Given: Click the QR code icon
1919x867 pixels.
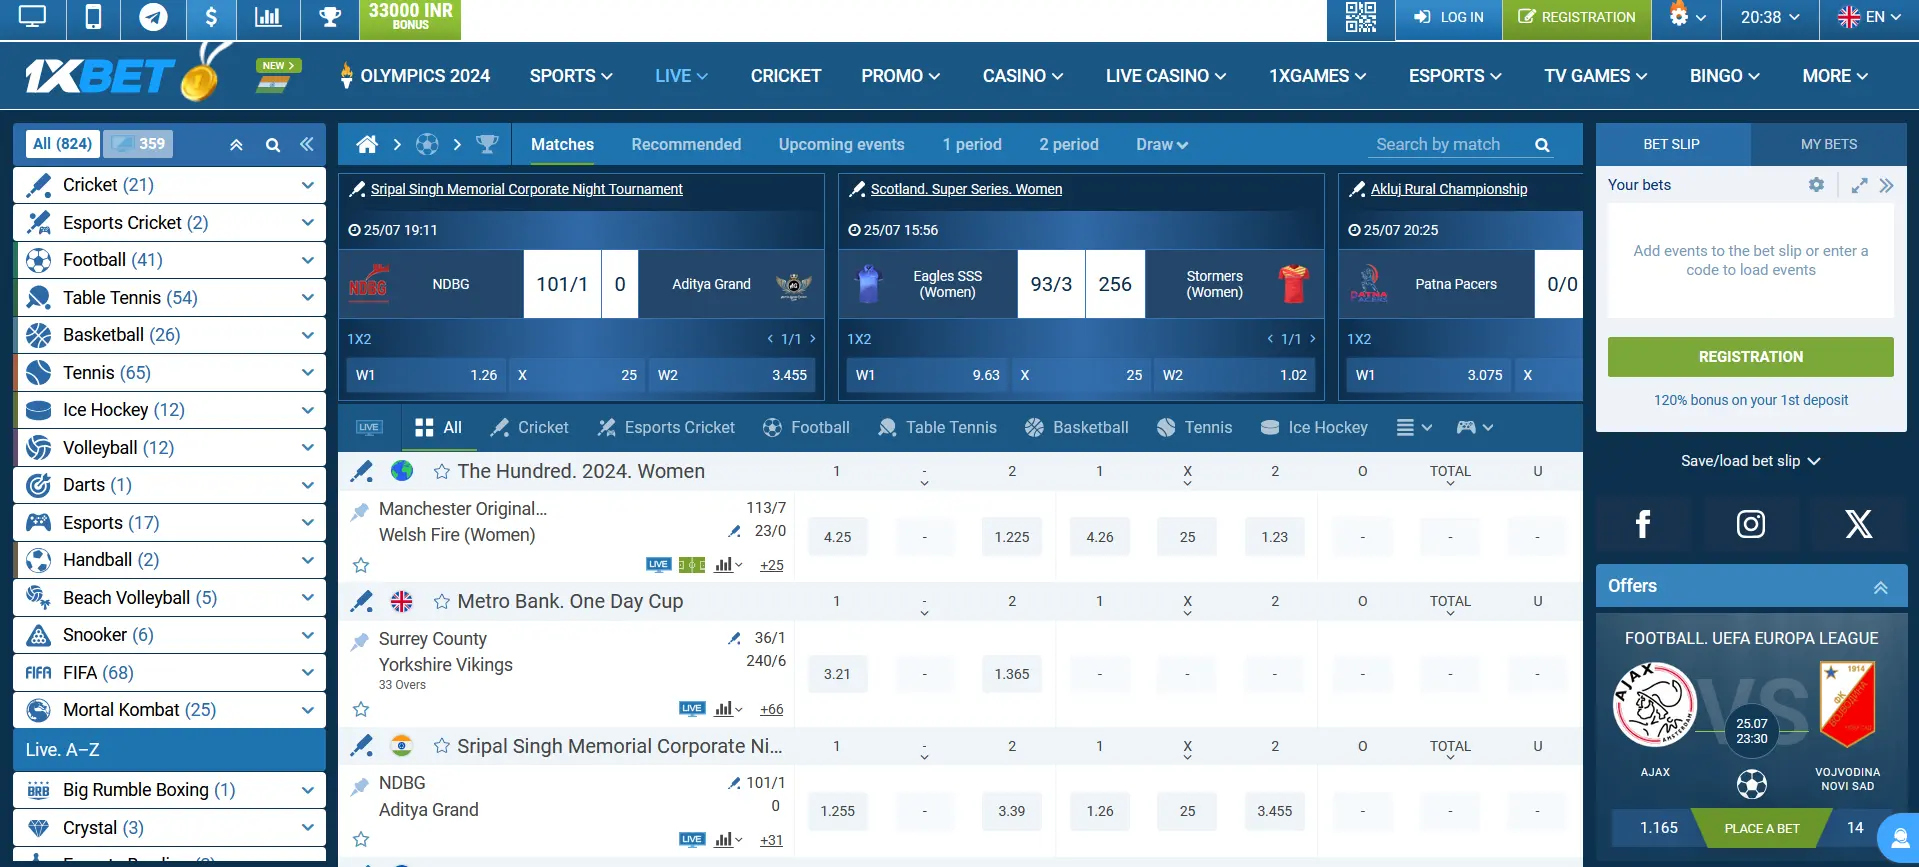Looking at the screenshot, I should (x=1360, y=17).
